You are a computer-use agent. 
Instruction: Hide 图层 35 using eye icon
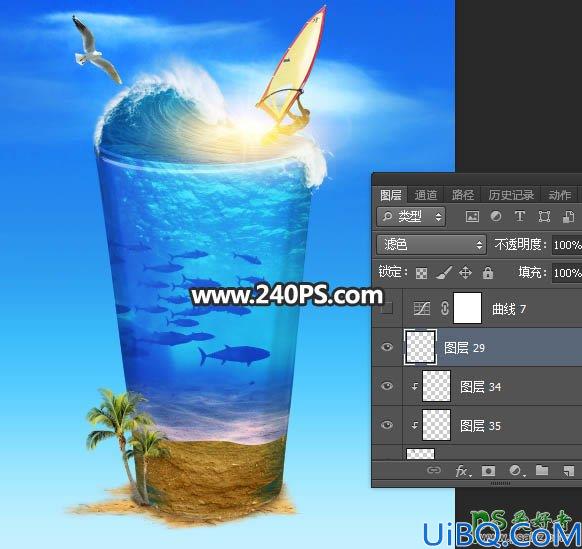[x=387, y=425]
